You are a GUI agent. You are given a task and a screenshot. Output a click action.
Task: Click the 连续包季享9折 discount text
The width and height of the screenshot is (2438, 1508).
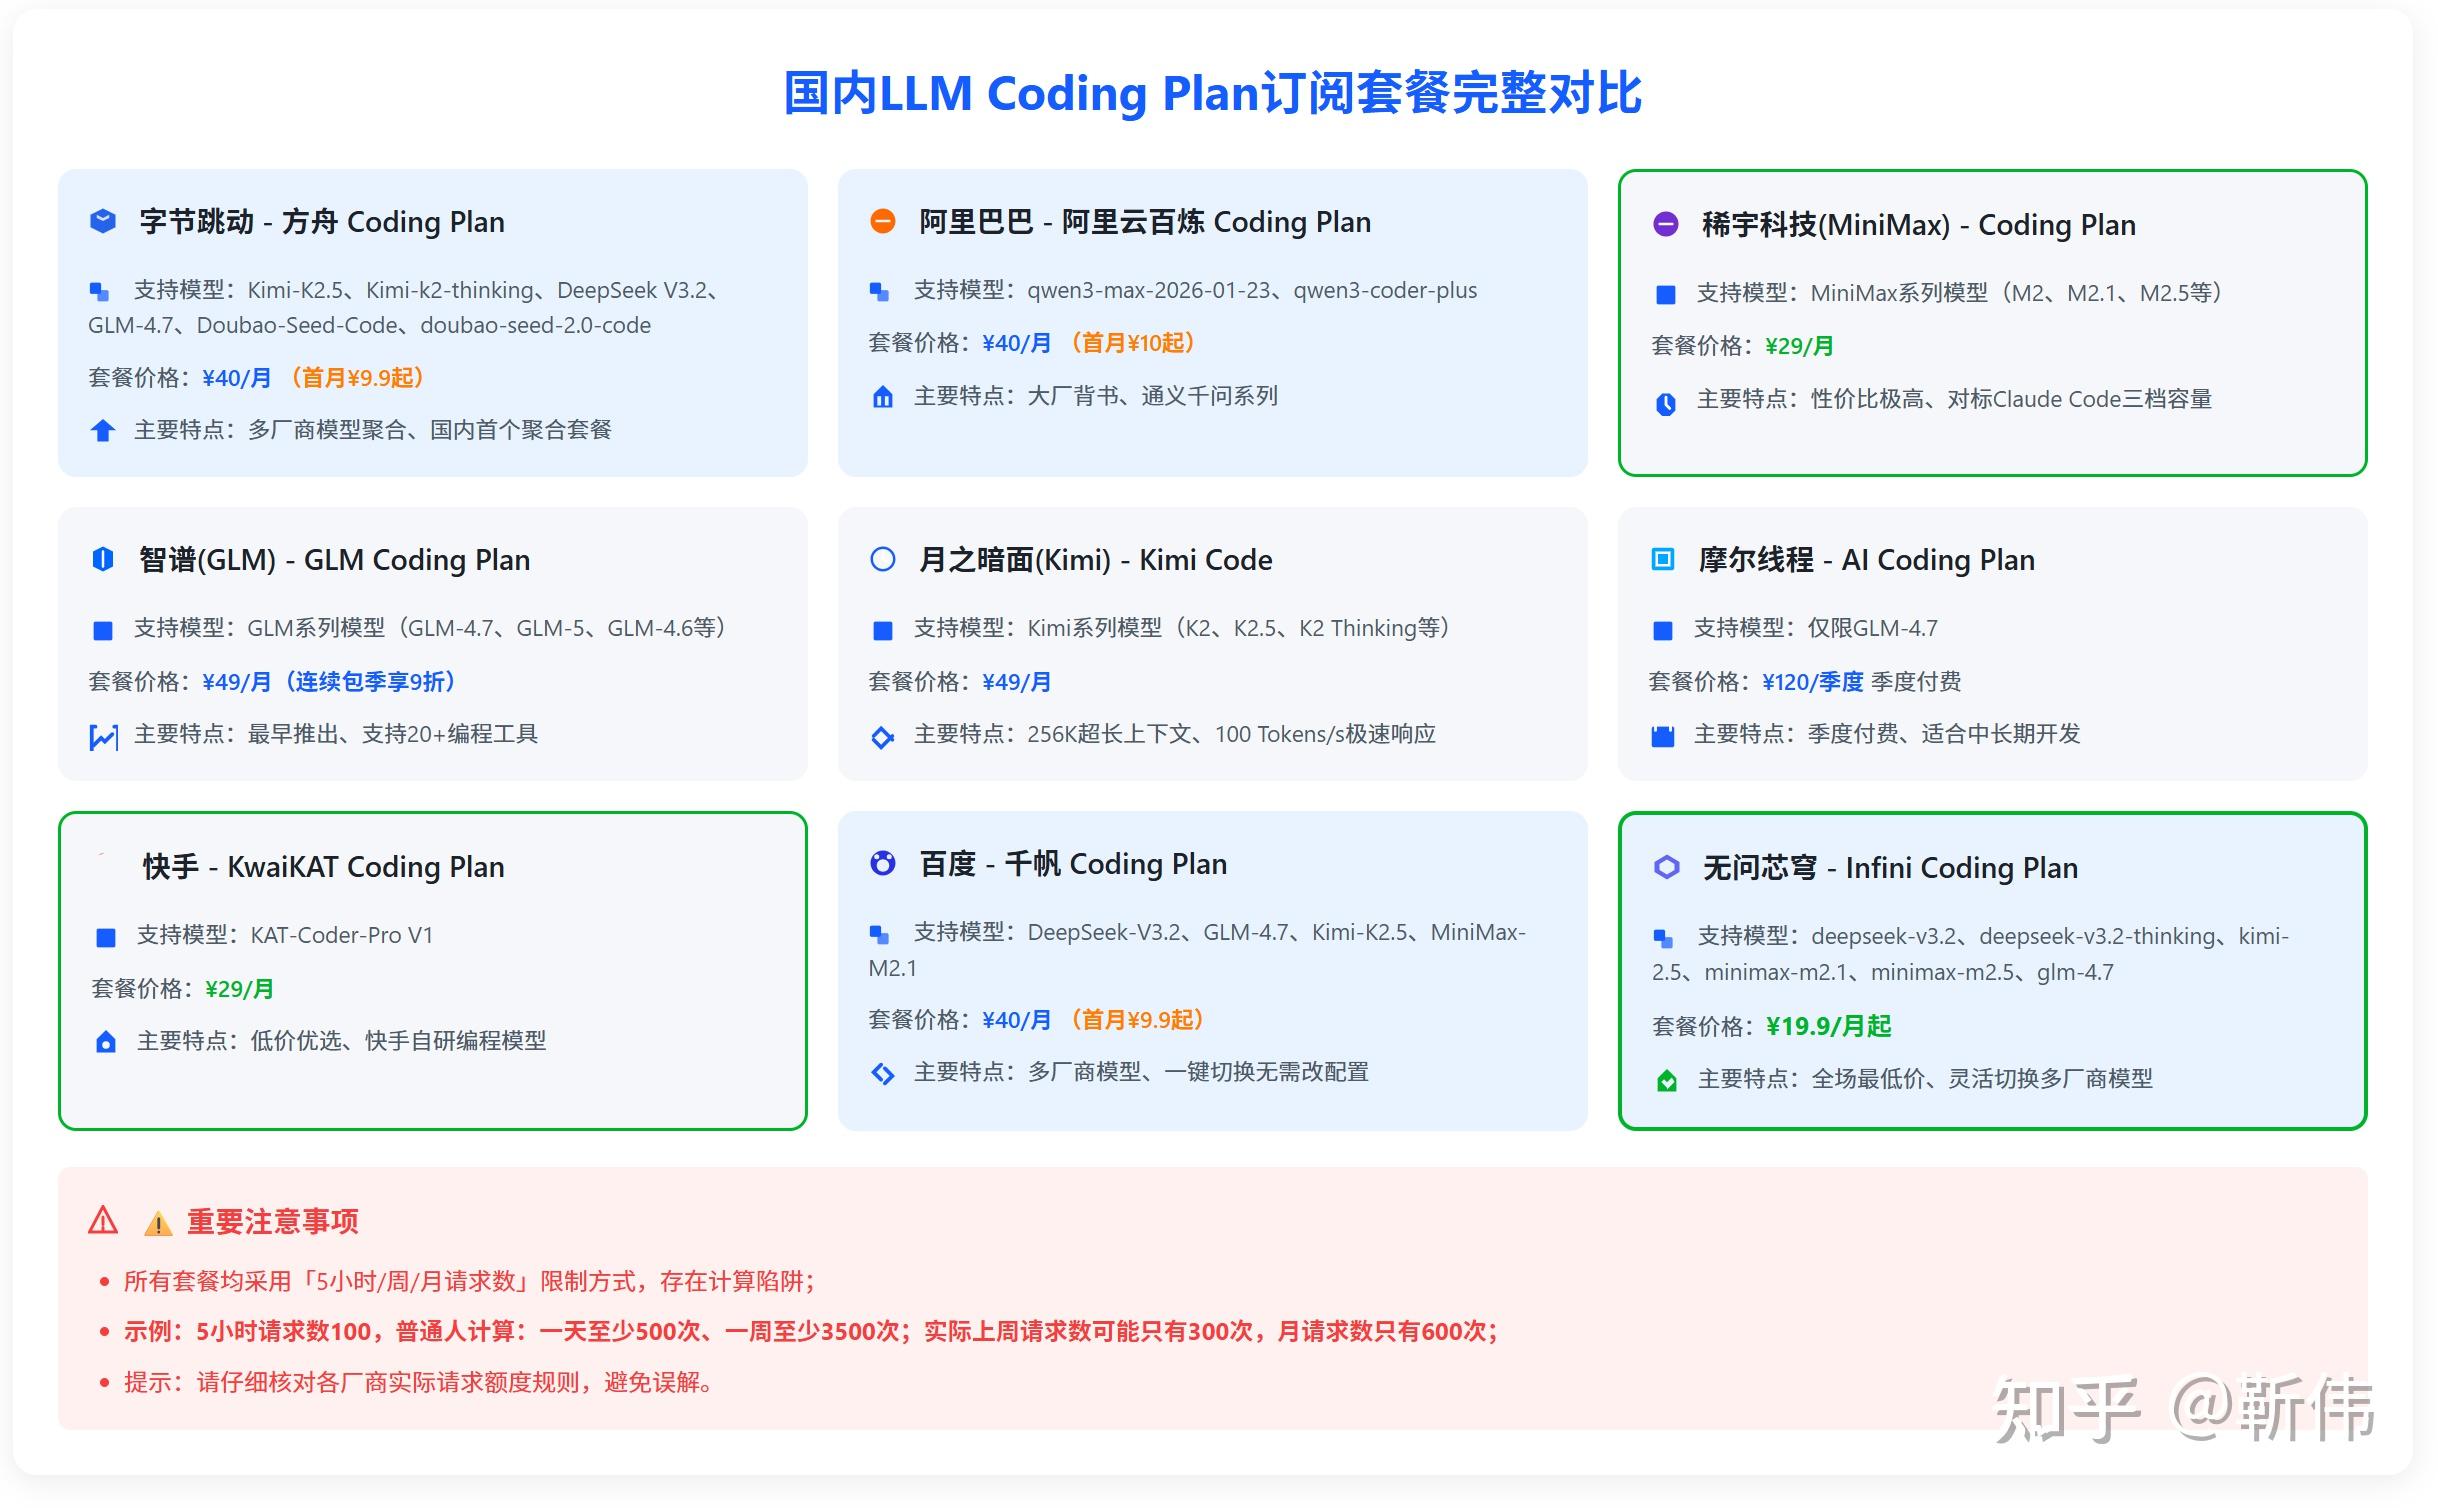point(369,682)
